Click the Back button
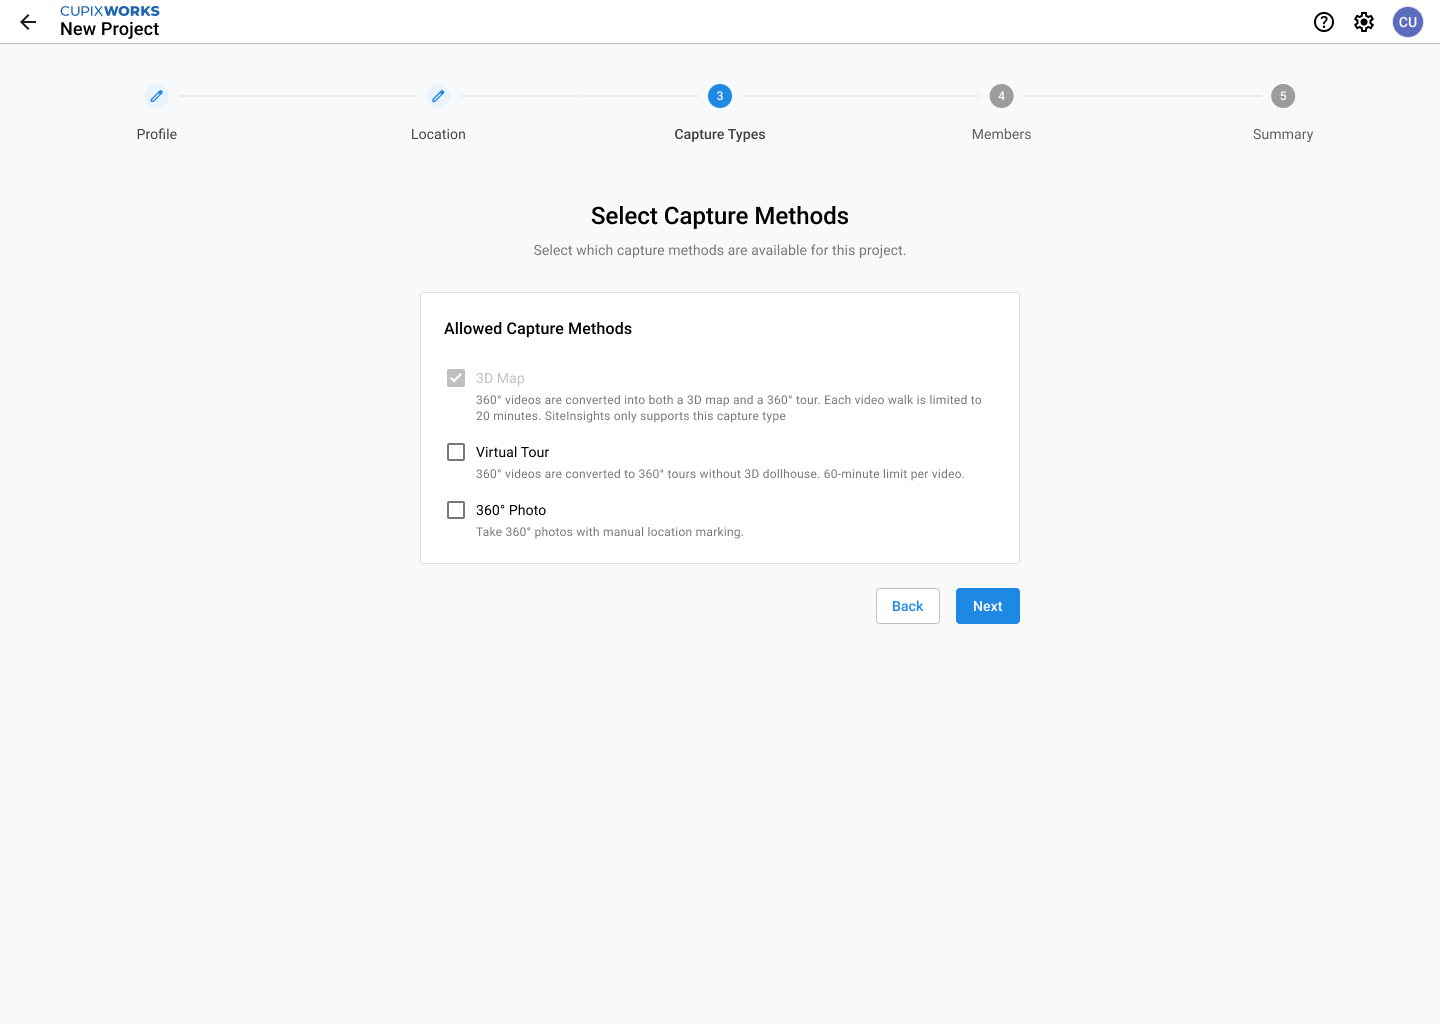The height and width of the screenshot is (1024, 1440). (x=908, y=606)
